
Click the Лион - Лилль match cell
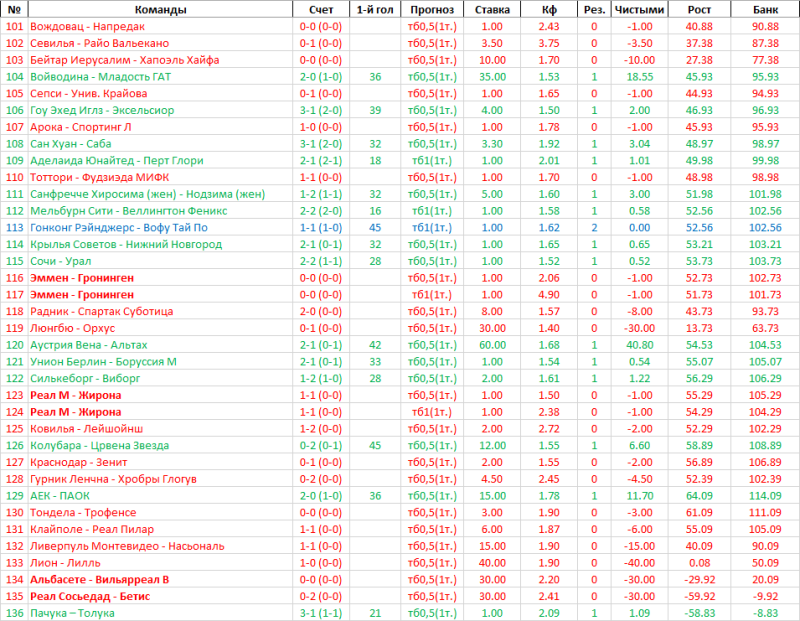65,562
